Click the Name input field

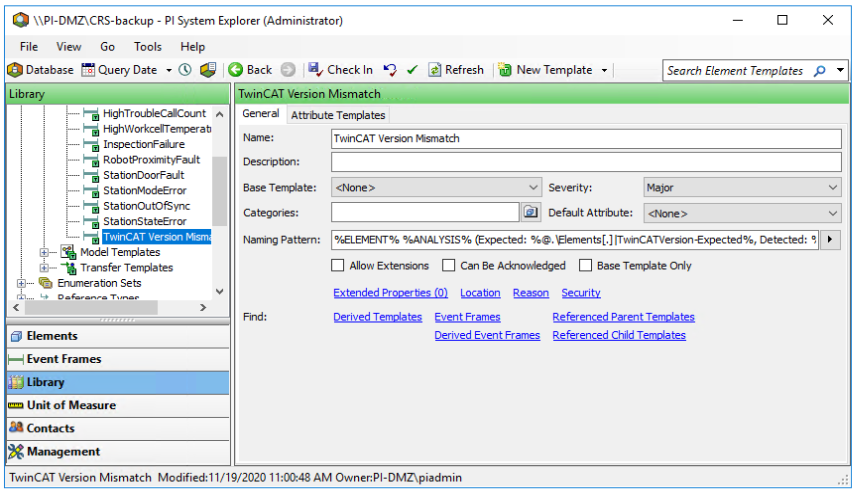(x=586, y=138)
